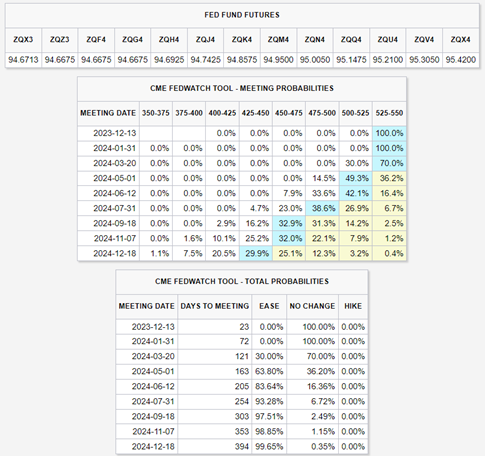Select the highlighted 49.3% cell
Image resolution: width=485 pixels, height=456 pixels.
[356, 178]
